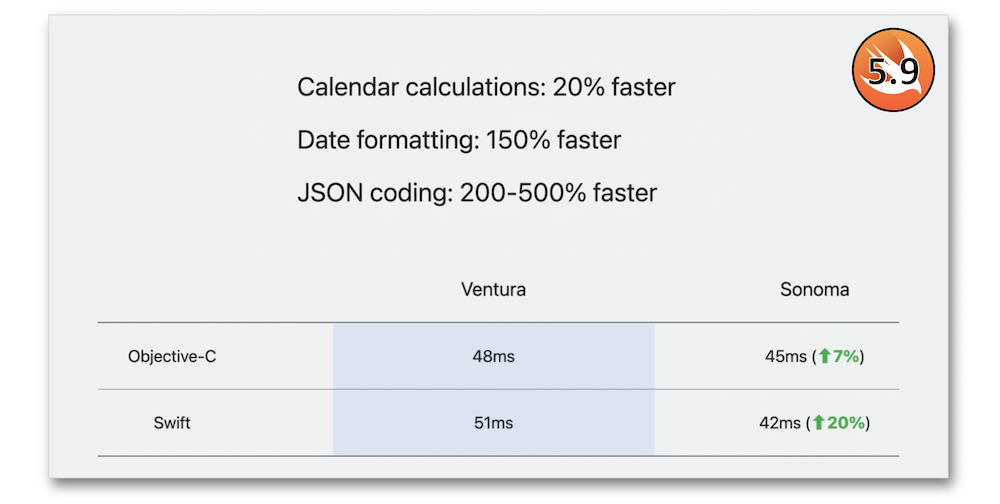Click the Date formatting 150% faster line
The height and width of the screenshot is (504, 1000).
(x=459, y=140)
